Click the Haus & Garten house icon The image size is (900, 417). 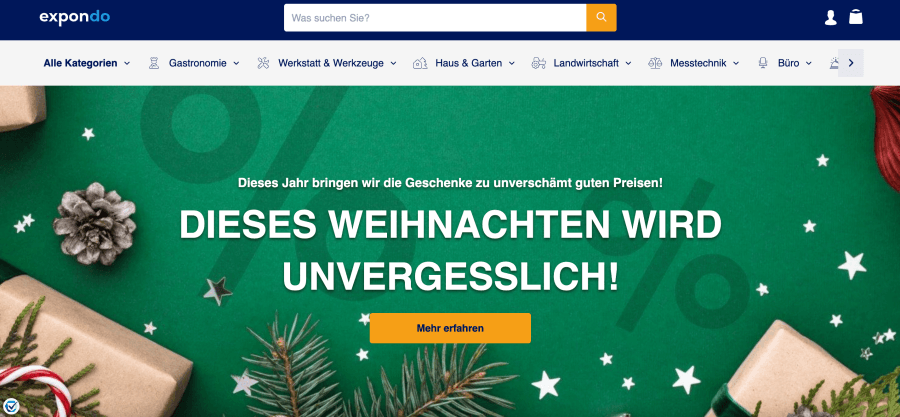(420, 63)
